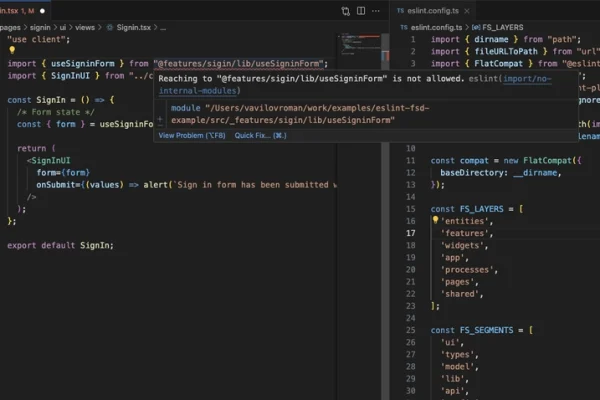
Task: Click line number 25 in the gutter
Action: click(x=411, y=330)
